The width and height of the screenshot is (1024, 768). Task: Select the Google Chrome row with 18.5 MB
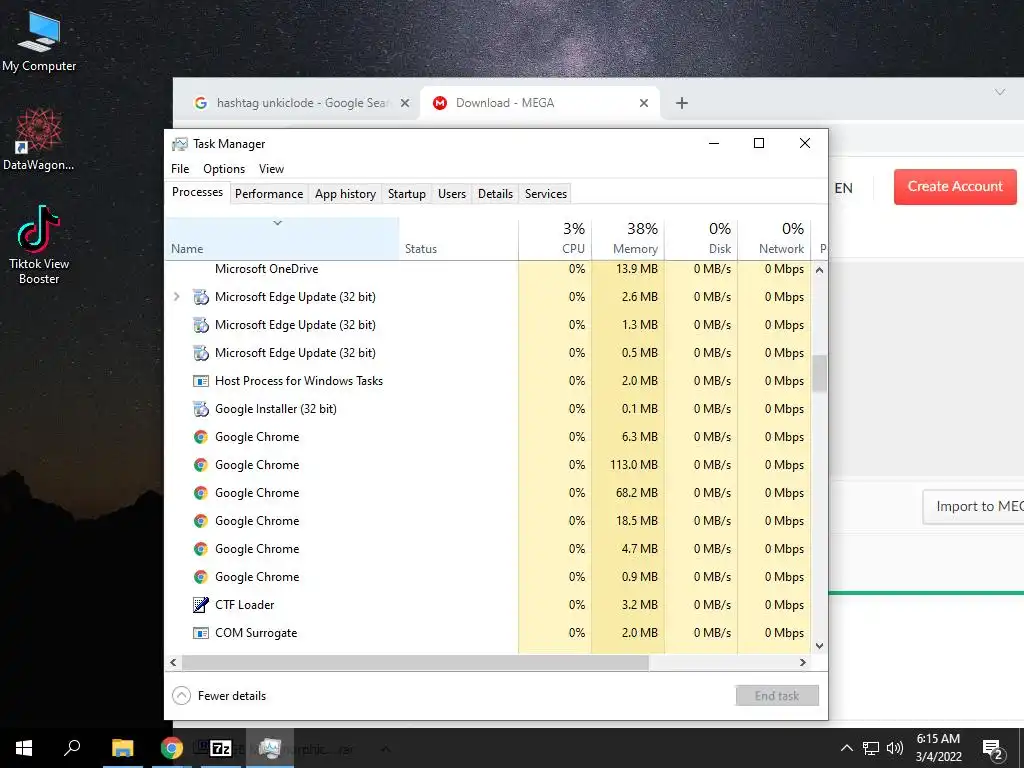[488, 521]
